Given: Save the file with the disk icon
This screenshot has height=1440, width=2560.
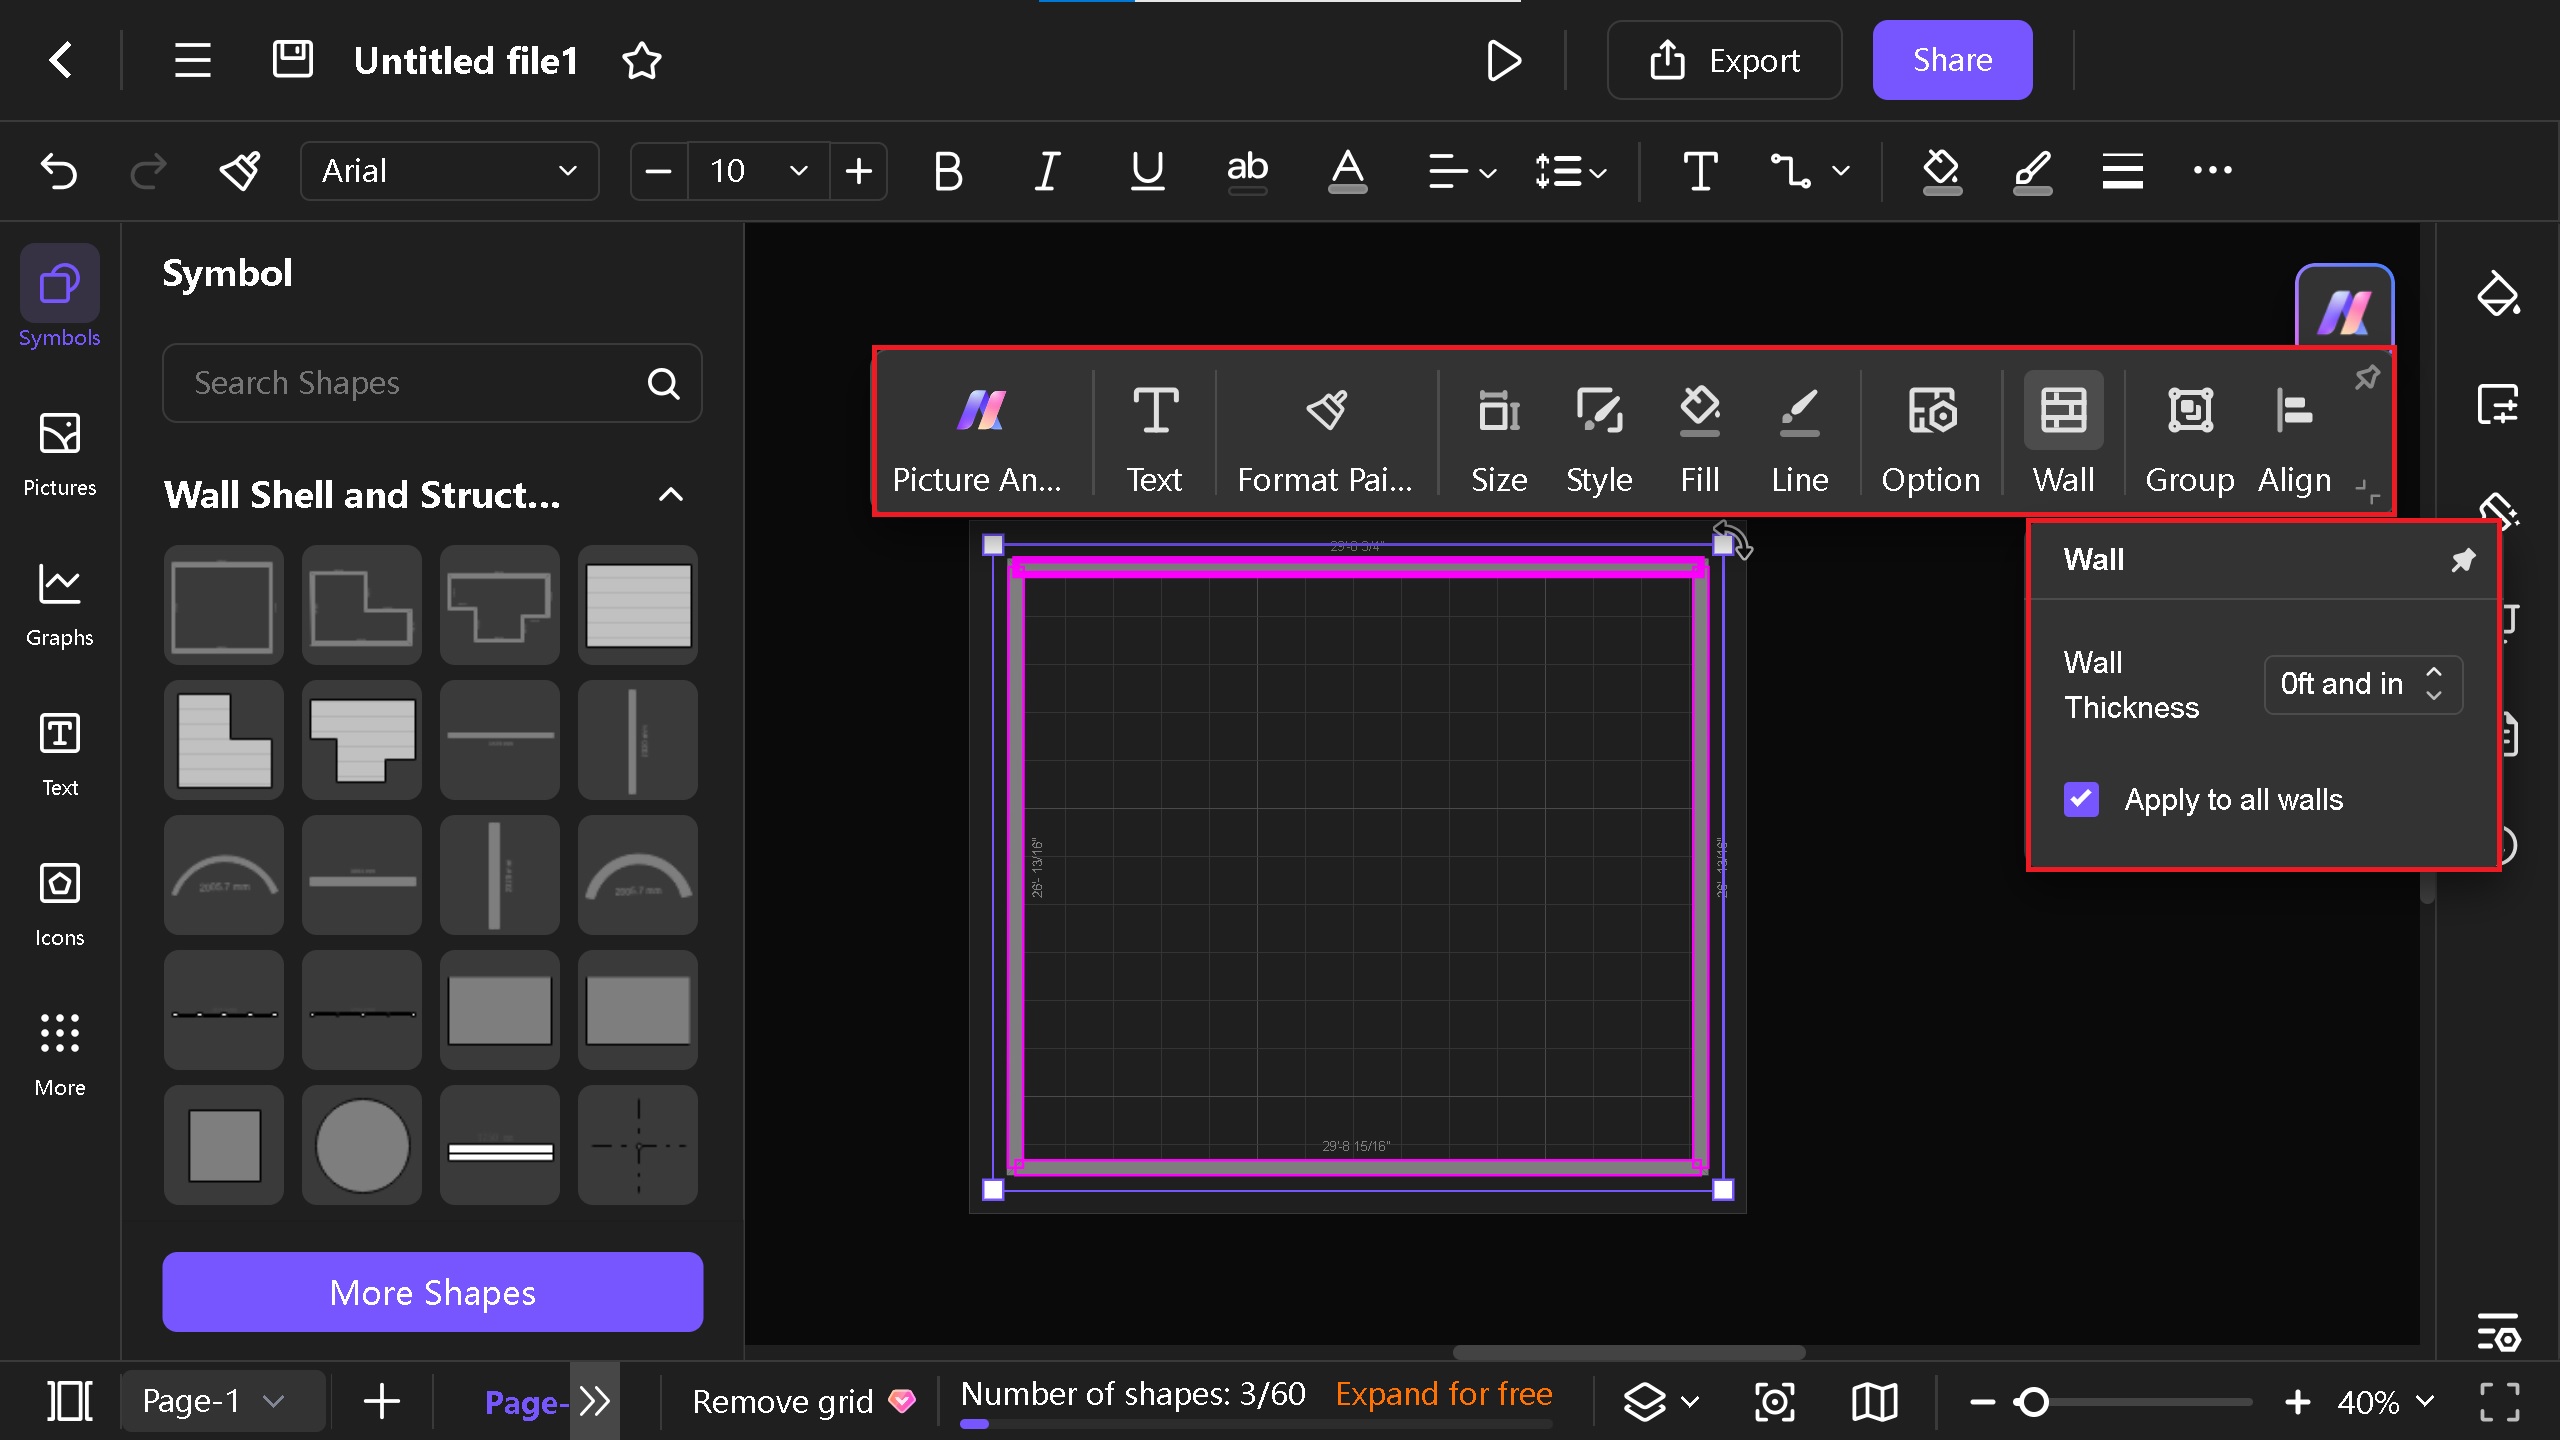Looking at the screenshot, I should point(293,60).
